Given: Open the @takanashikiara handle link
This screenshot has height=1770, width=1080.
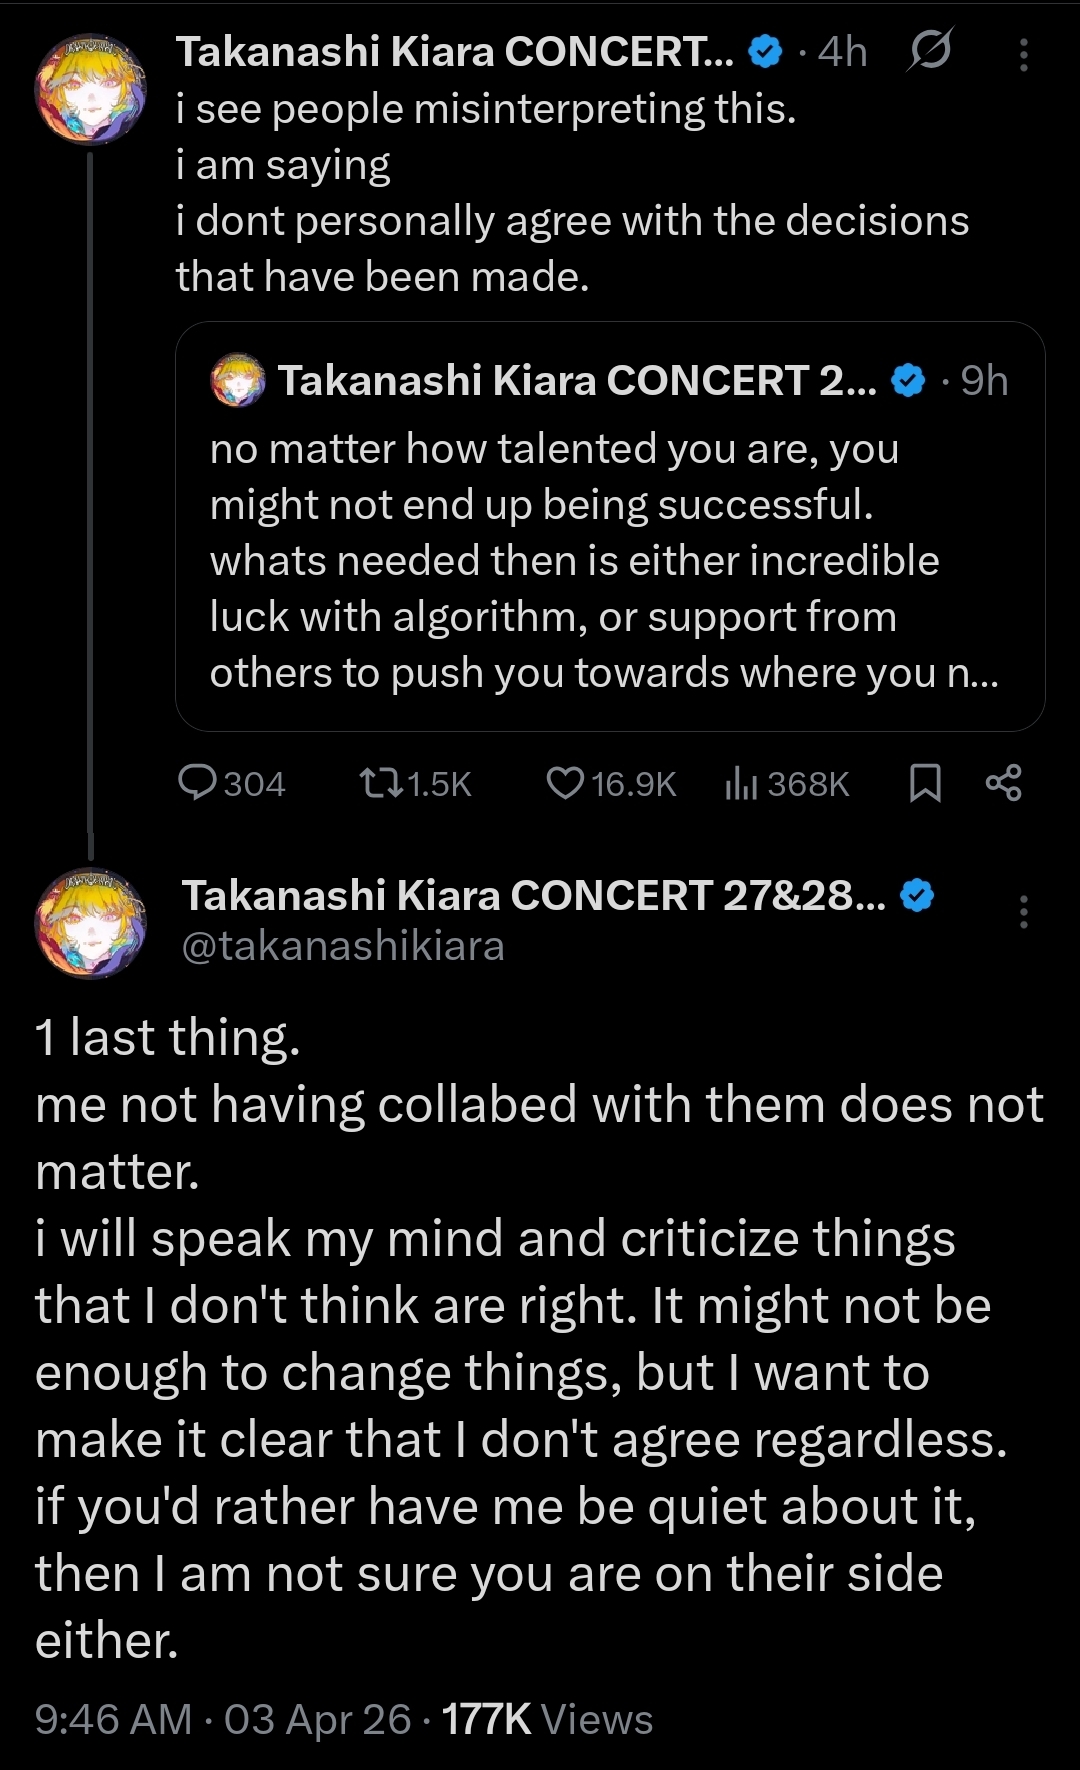Looking at the screenshot, I should [343, 946].
